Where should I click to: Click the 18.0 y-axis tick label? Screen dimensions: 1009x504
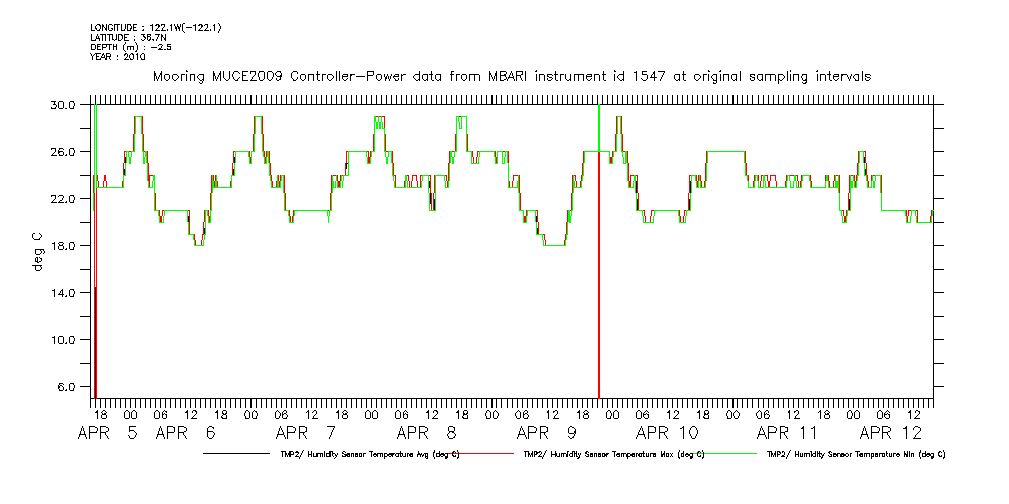[x=63, y=246]
